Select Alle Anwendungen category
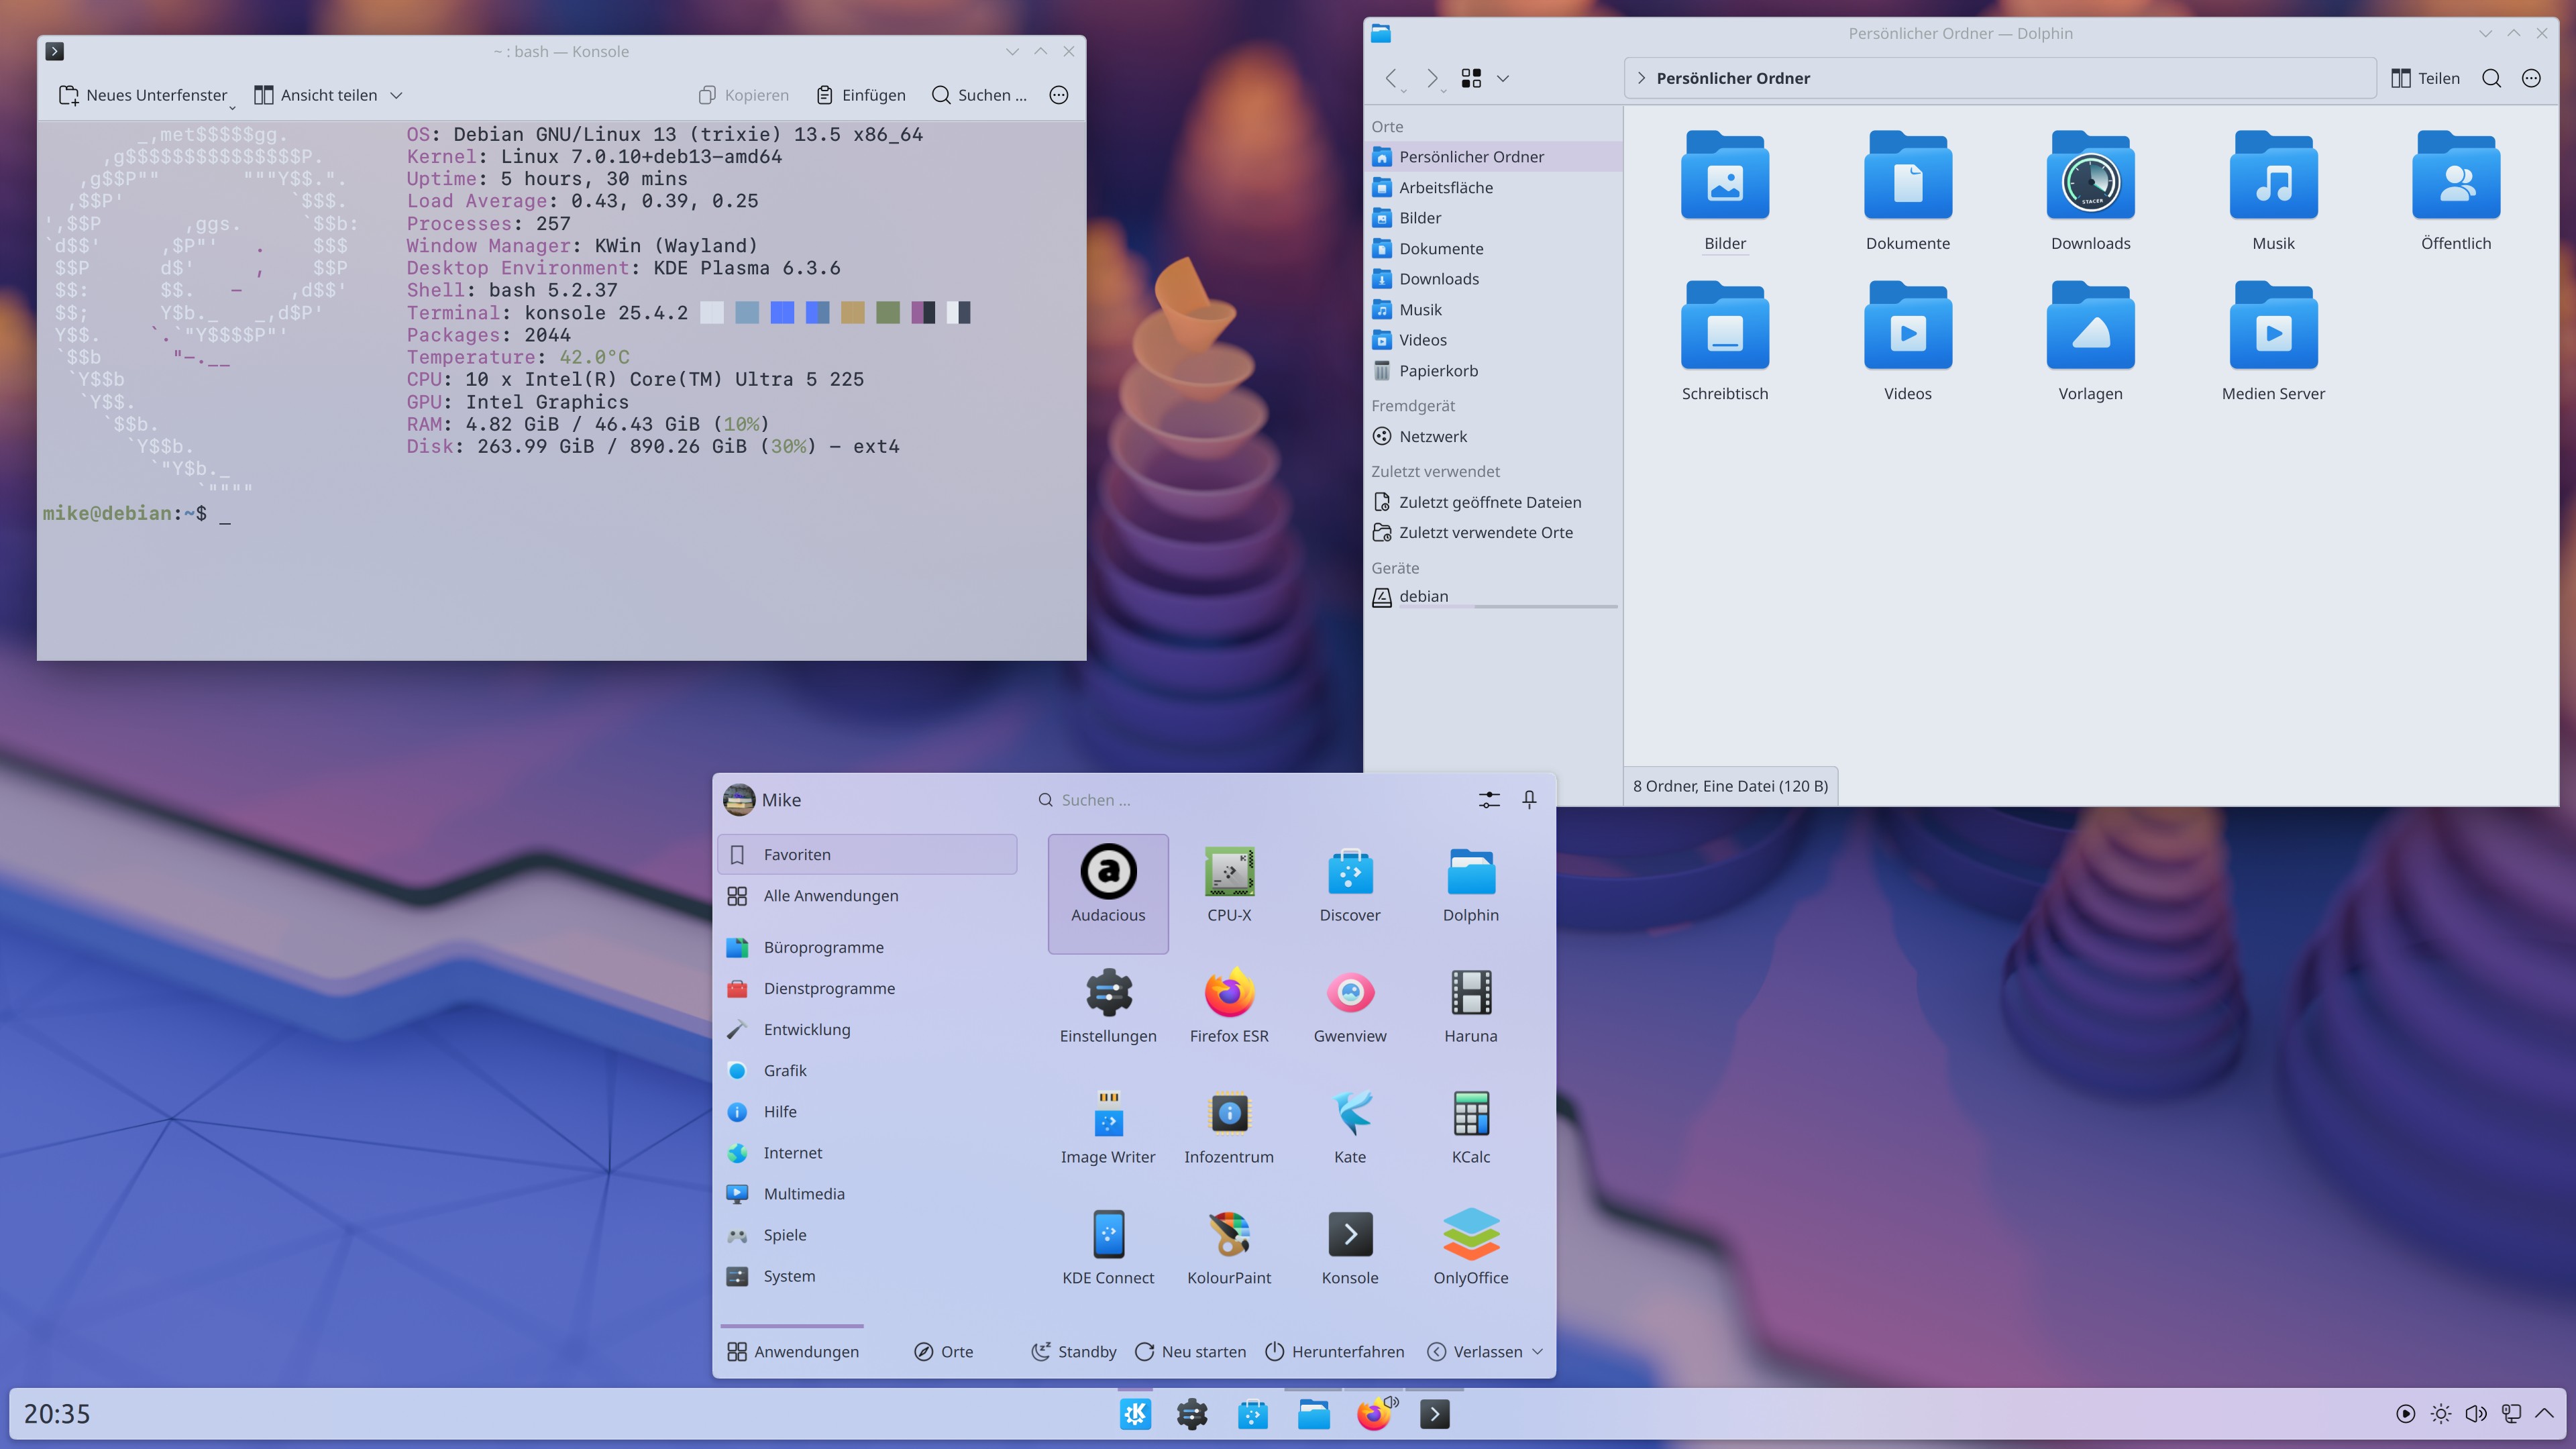2576x1449 pixels. tap(867, 895)
